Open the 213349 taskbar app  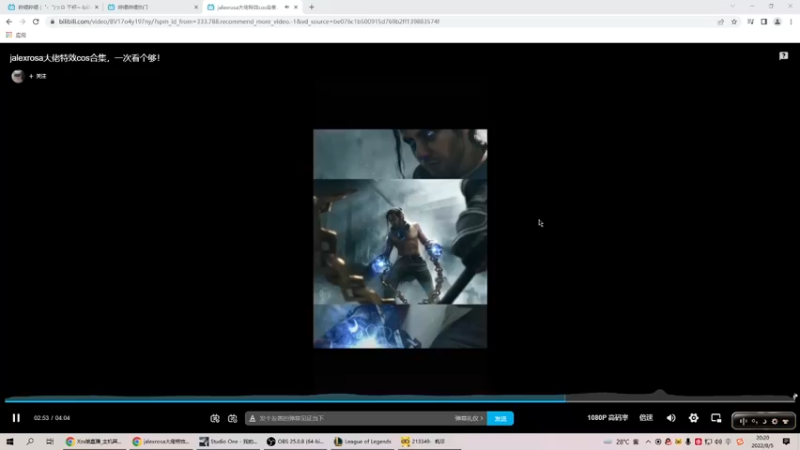(x=429, y=441)
